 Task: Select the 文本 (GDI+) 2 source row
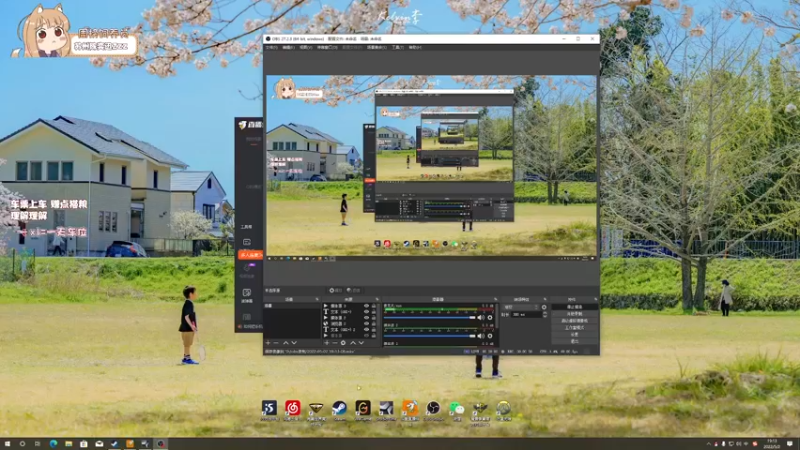[350, 330]
